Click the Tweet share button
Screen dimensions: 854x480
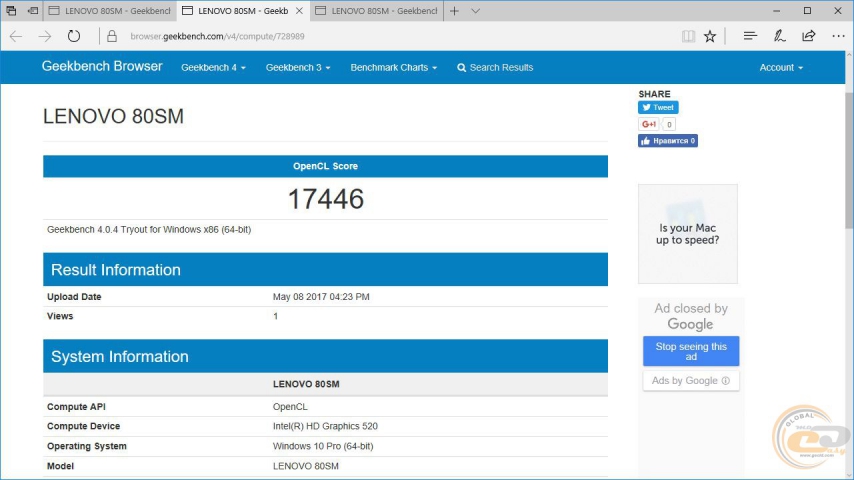pyautogui.click(x=658, y=107)
